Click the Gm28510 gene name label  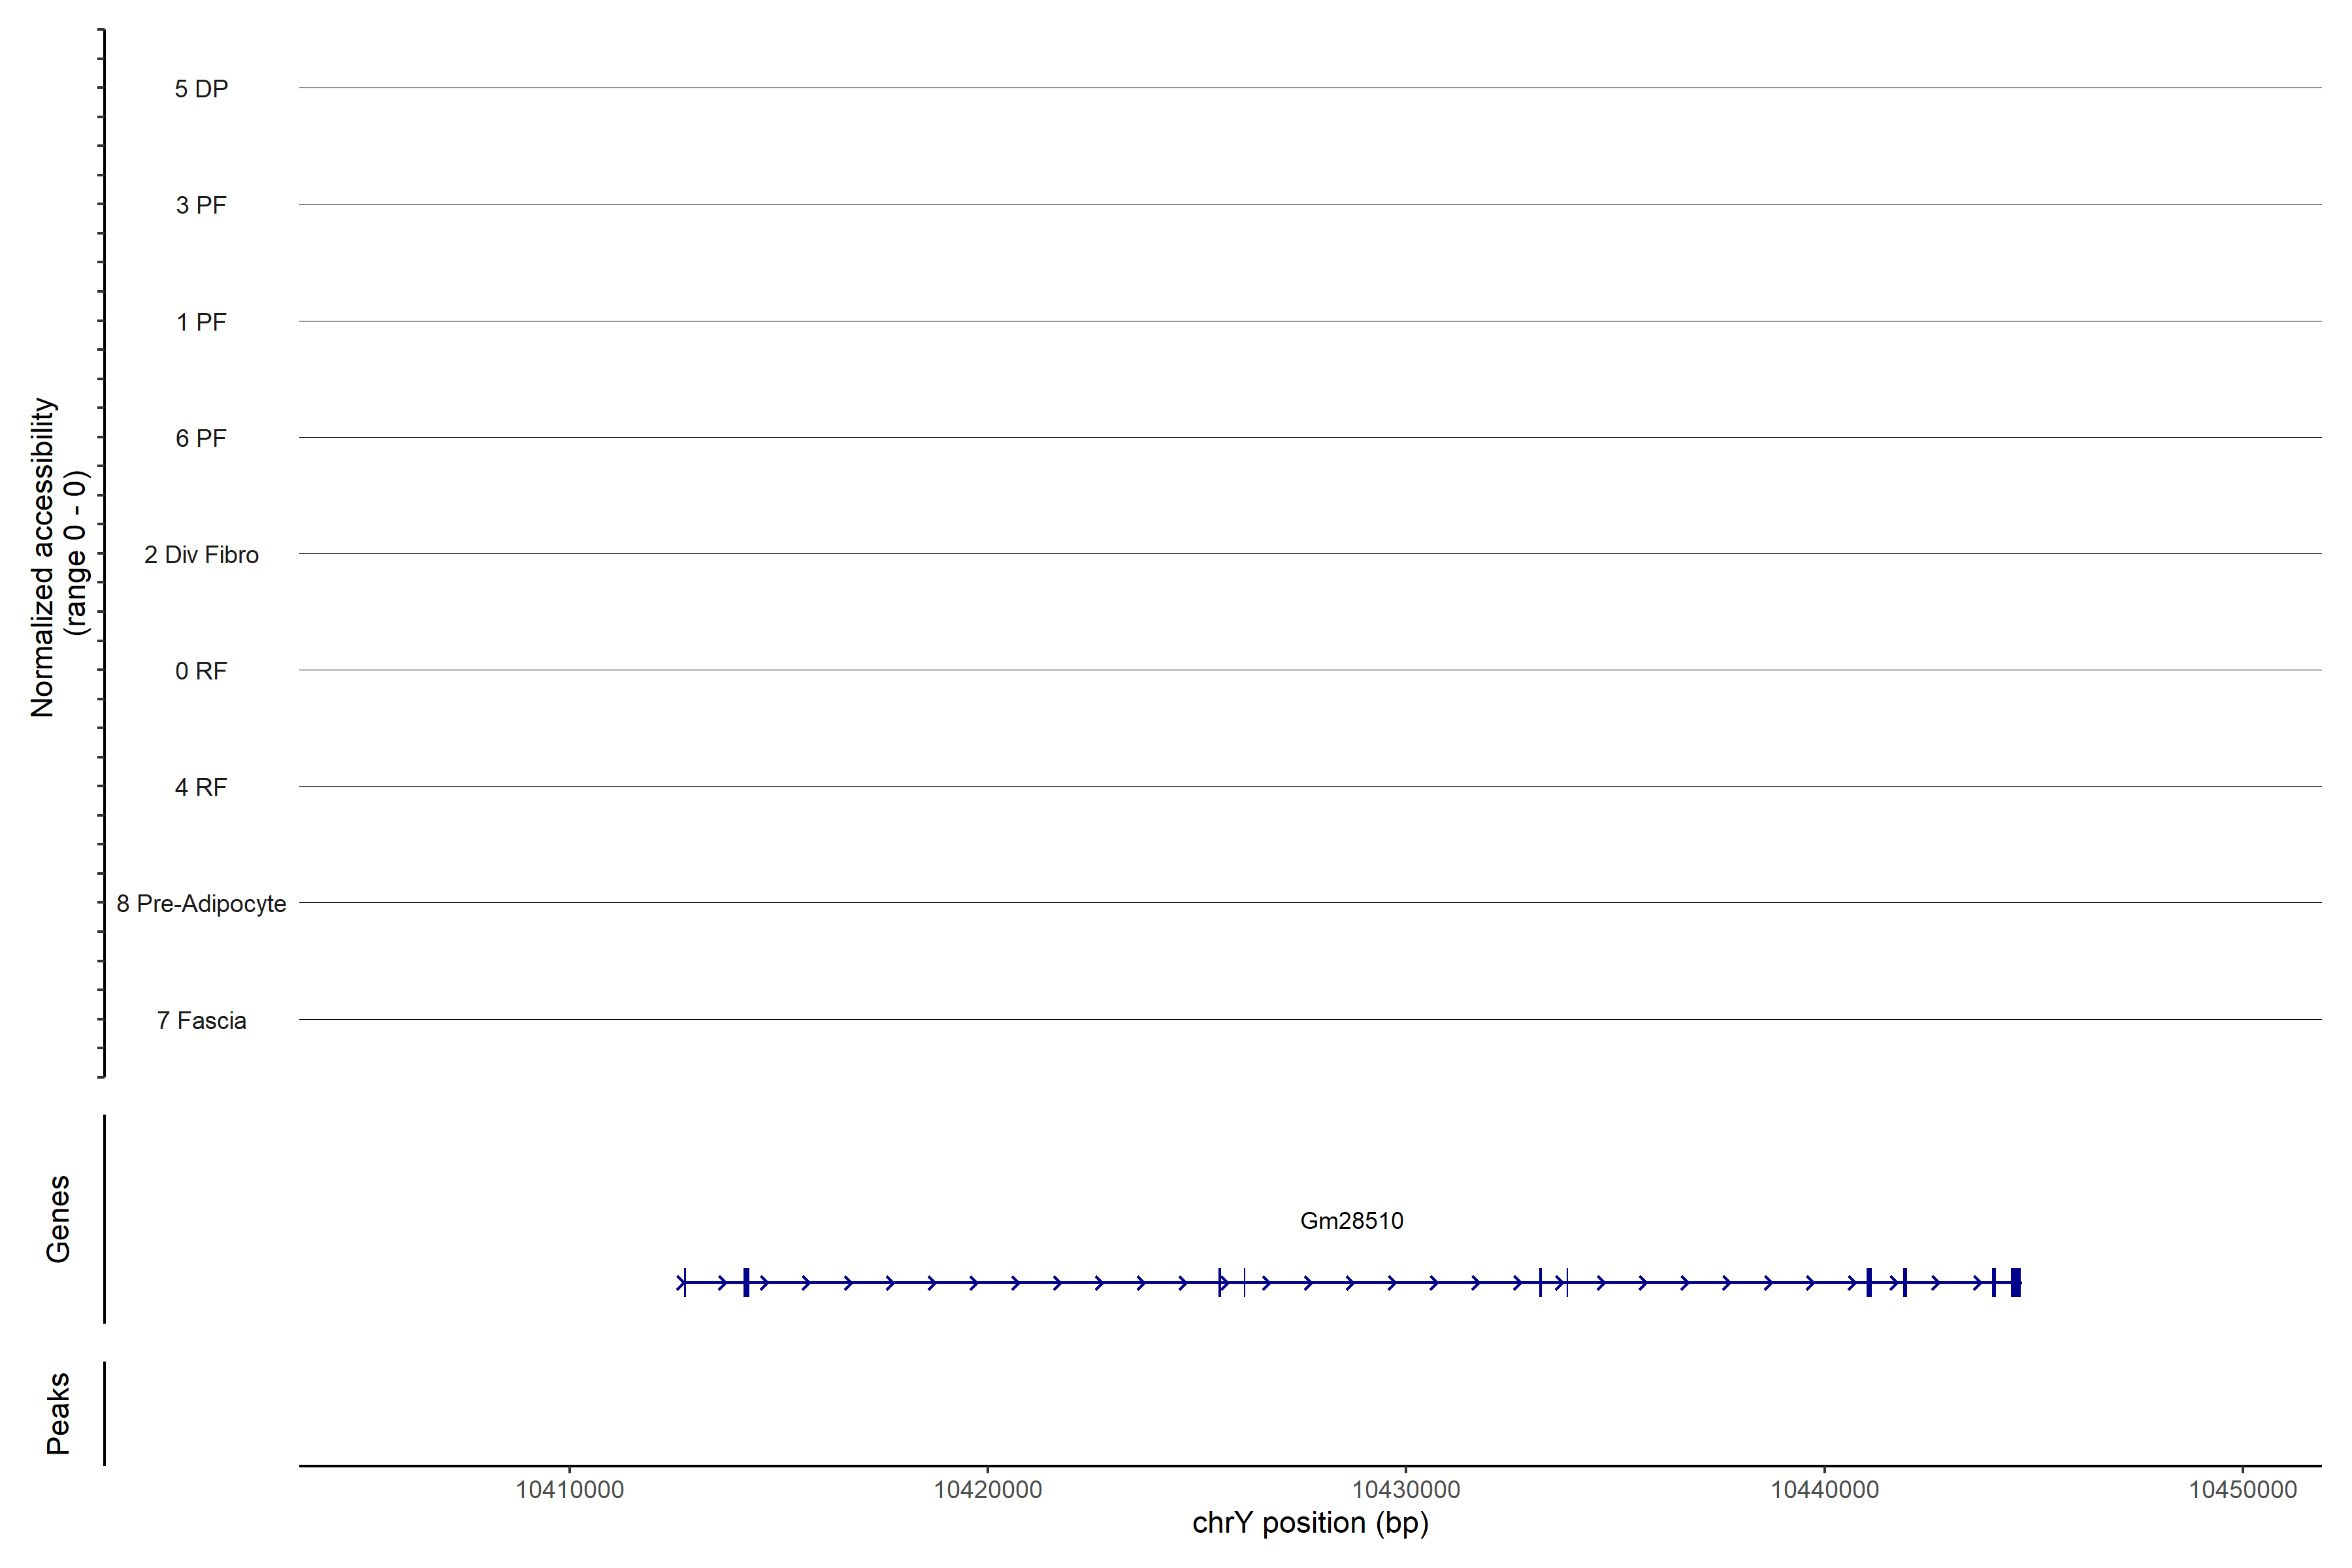1351,1220
